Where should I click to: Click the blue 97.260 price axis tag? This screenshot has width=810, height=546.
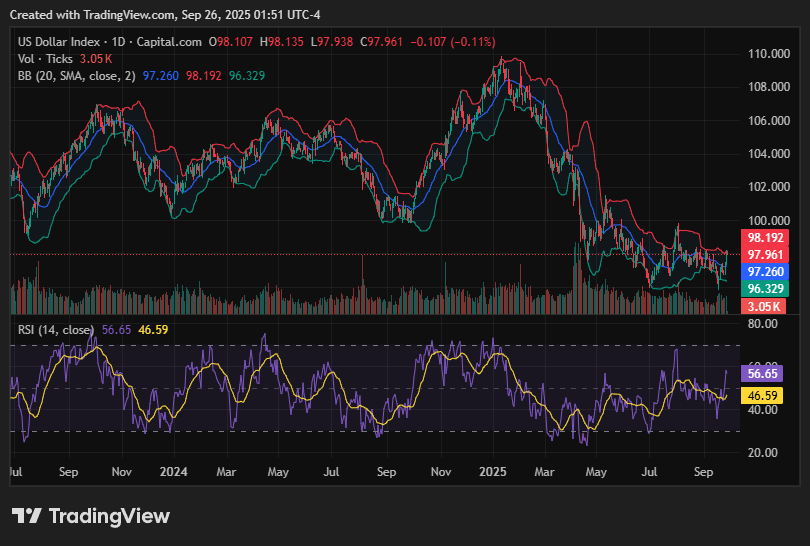click(x=765, y=272)
